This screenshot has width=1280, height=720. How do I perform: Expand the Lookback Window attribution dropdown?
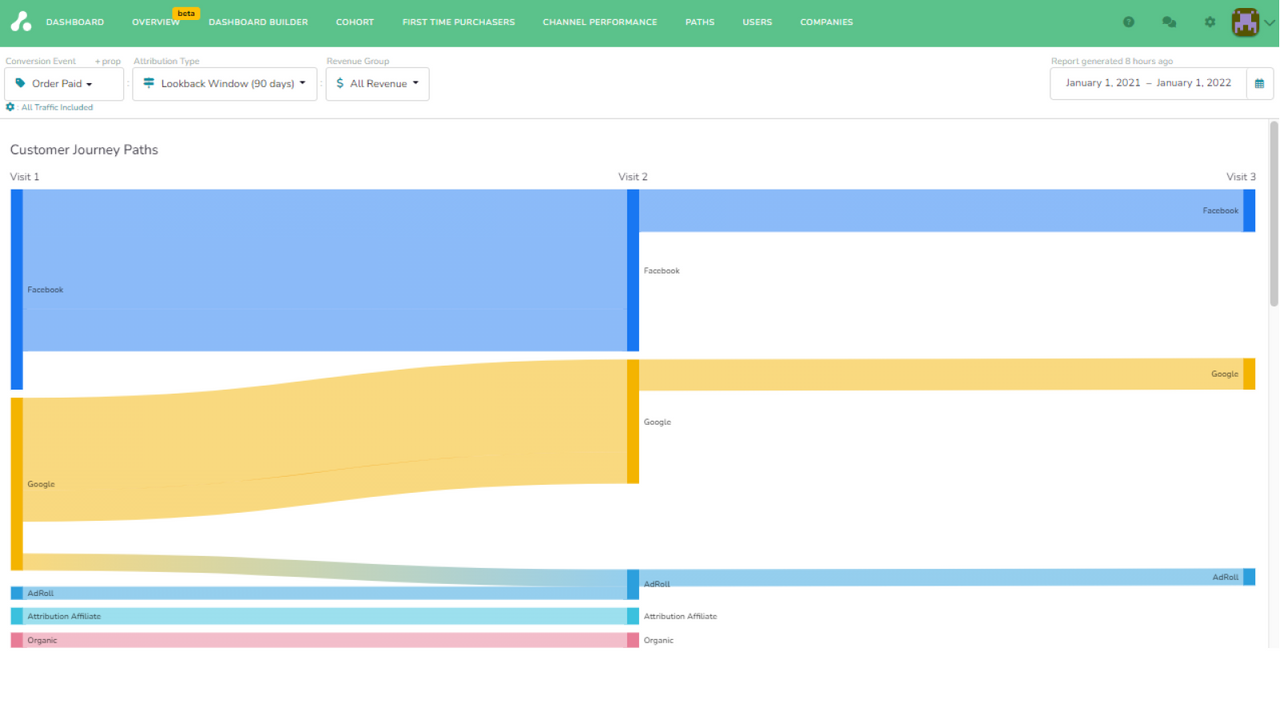point(224,84)
